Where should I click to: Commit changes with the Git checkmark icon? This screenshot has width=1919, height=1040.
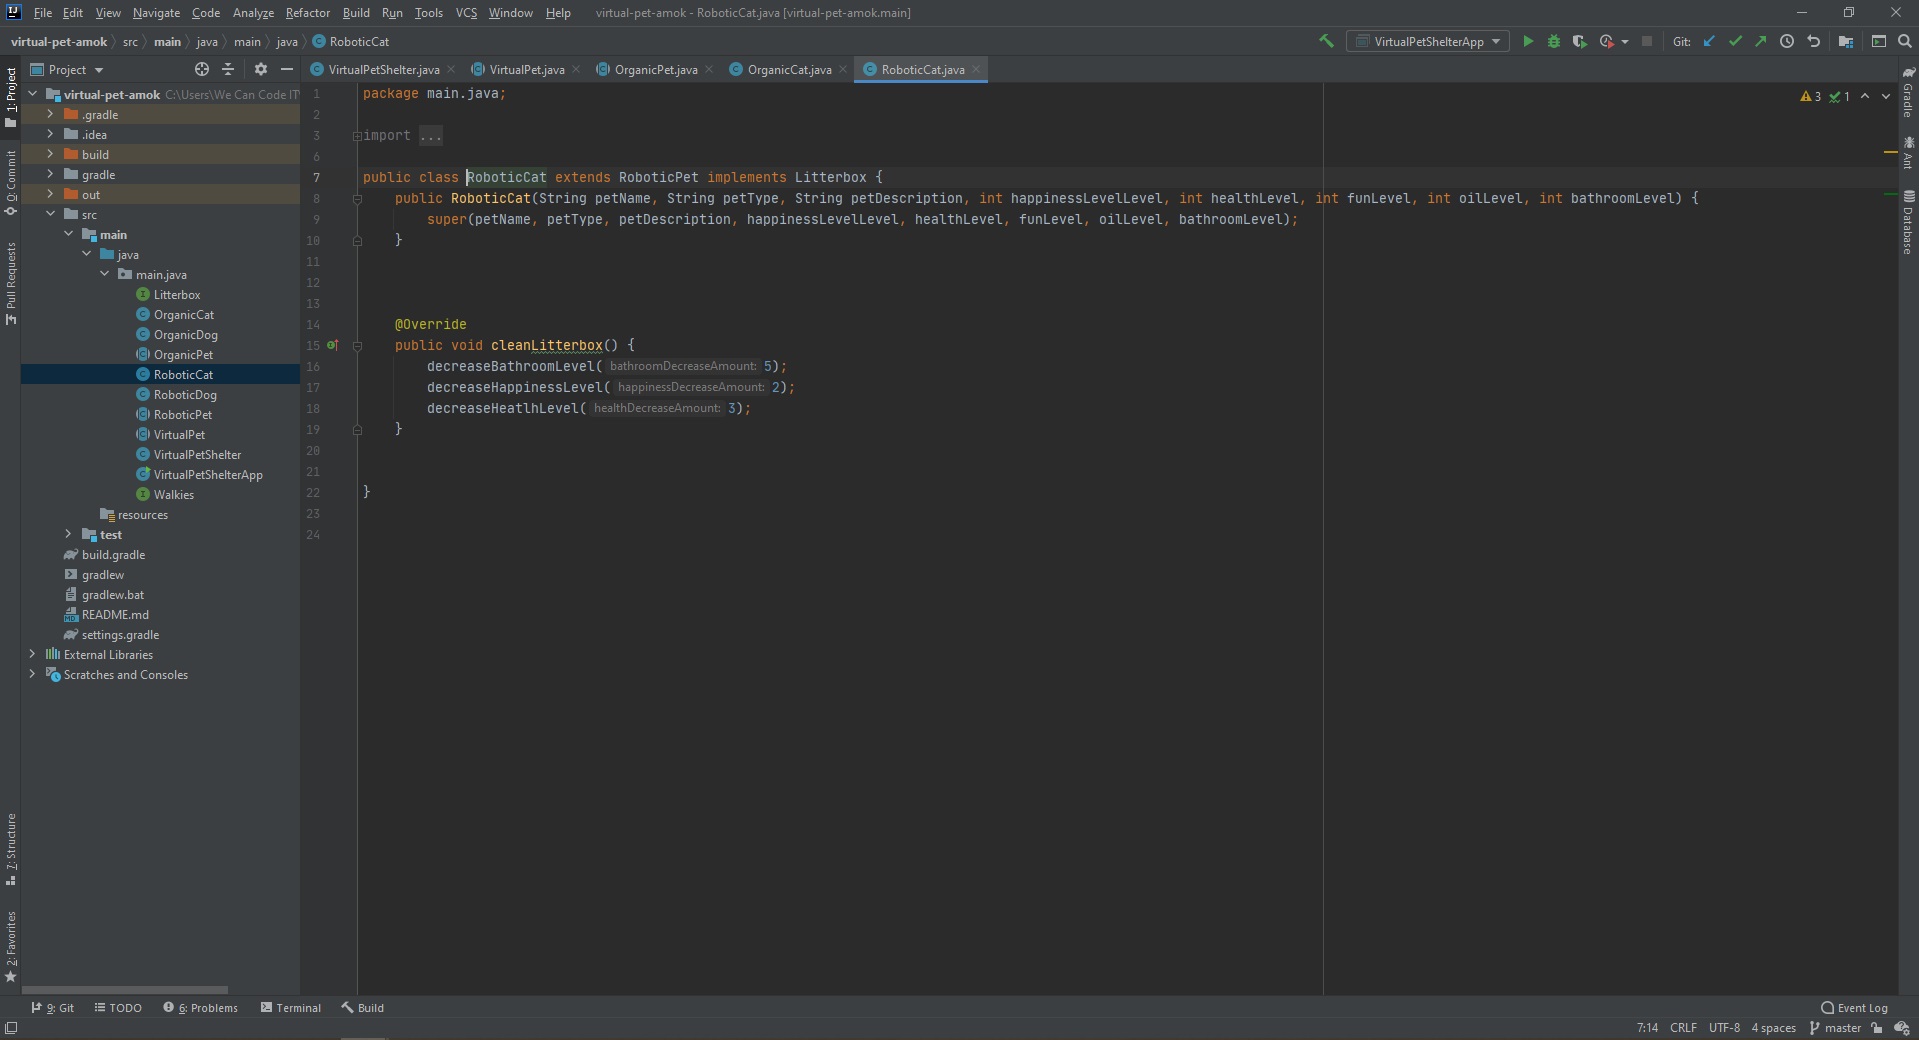click(1735, 41)
